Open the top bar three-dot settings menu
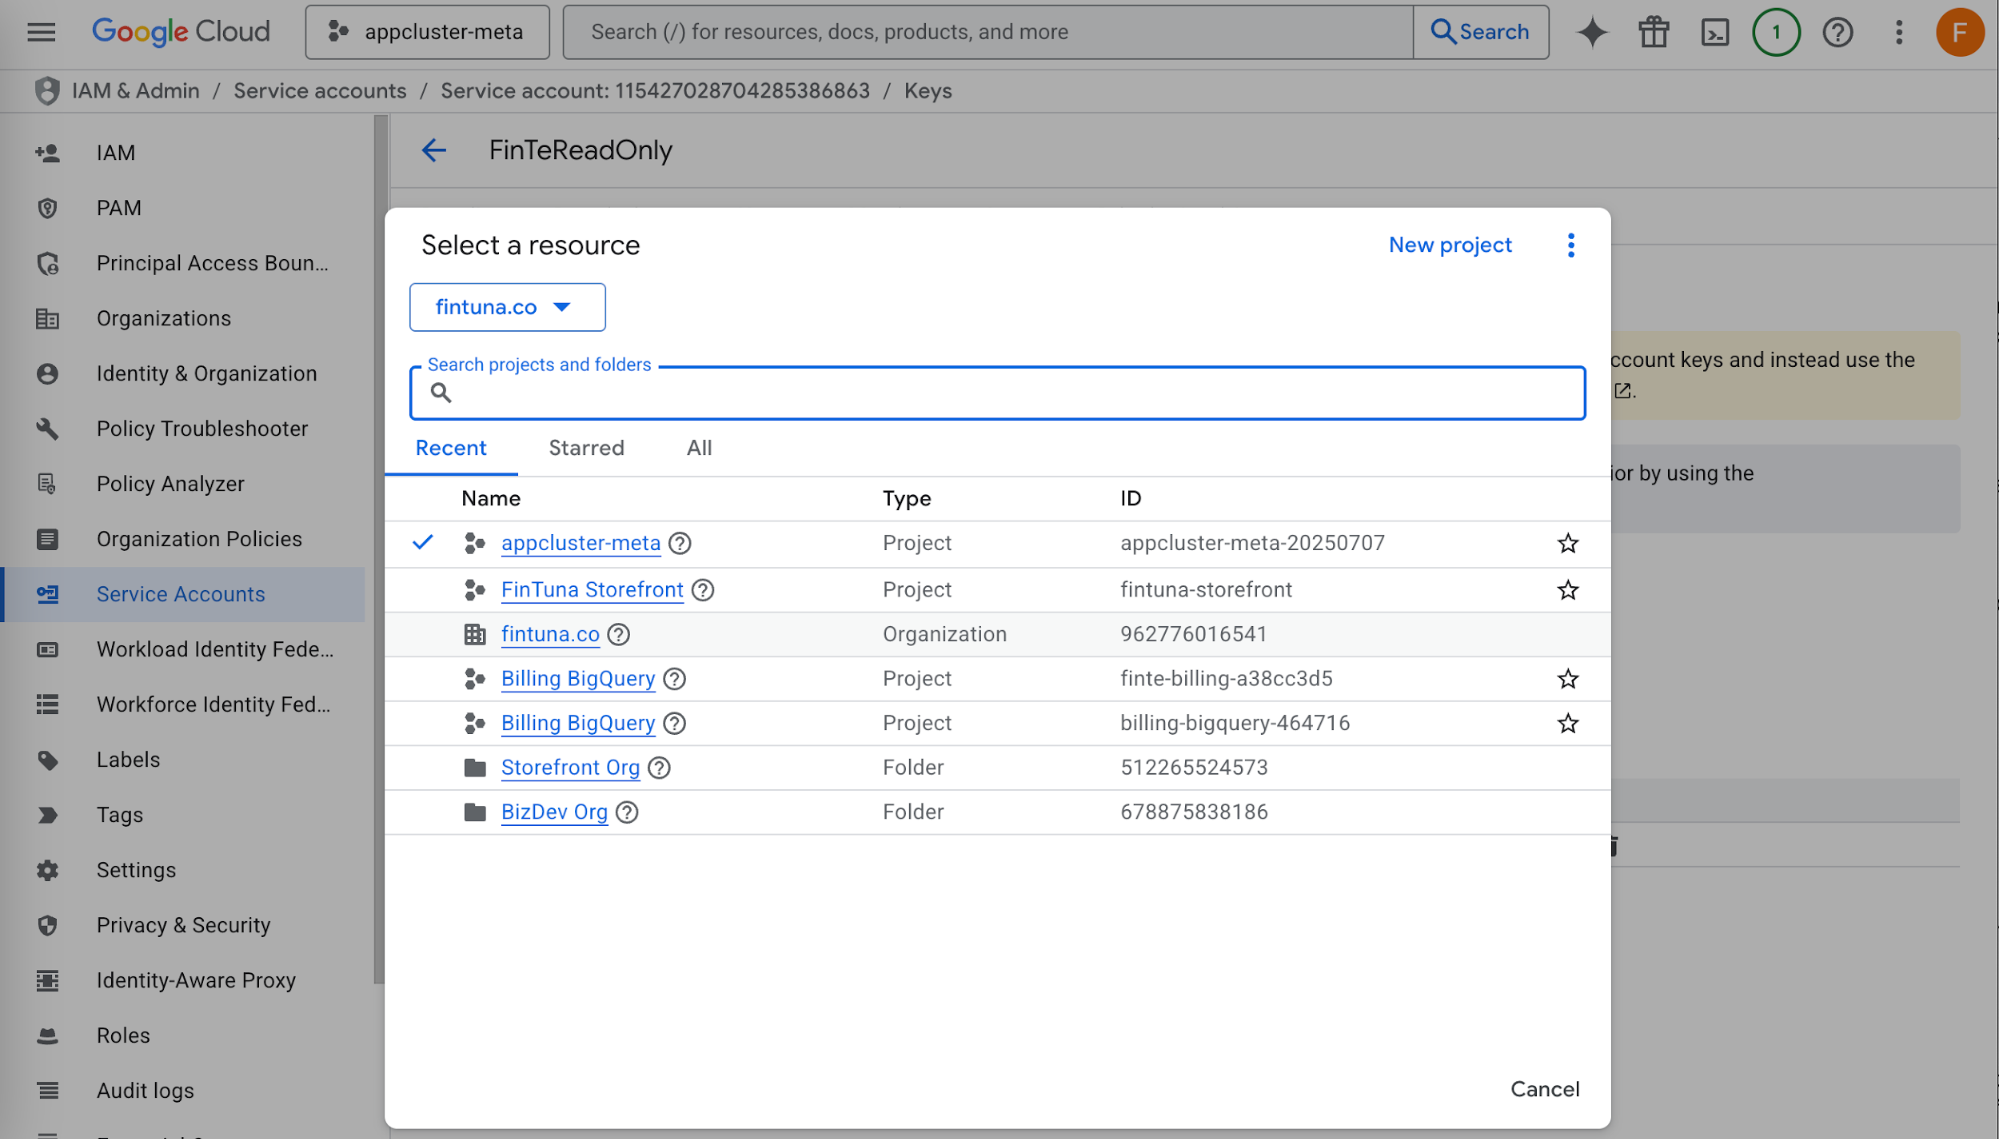This screenshot has height=1139, width=1999. [x=1898, y=32]
